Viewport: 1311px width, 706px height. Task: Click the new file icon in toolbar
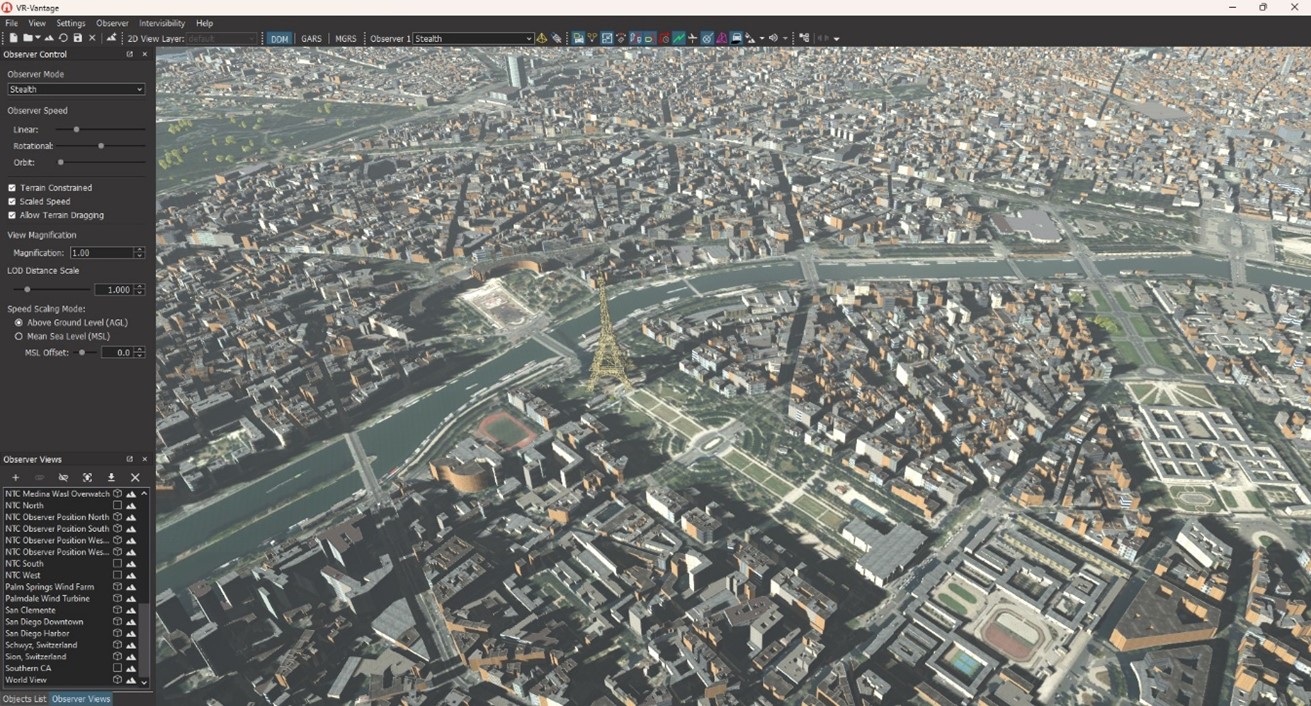pos(14,38)
